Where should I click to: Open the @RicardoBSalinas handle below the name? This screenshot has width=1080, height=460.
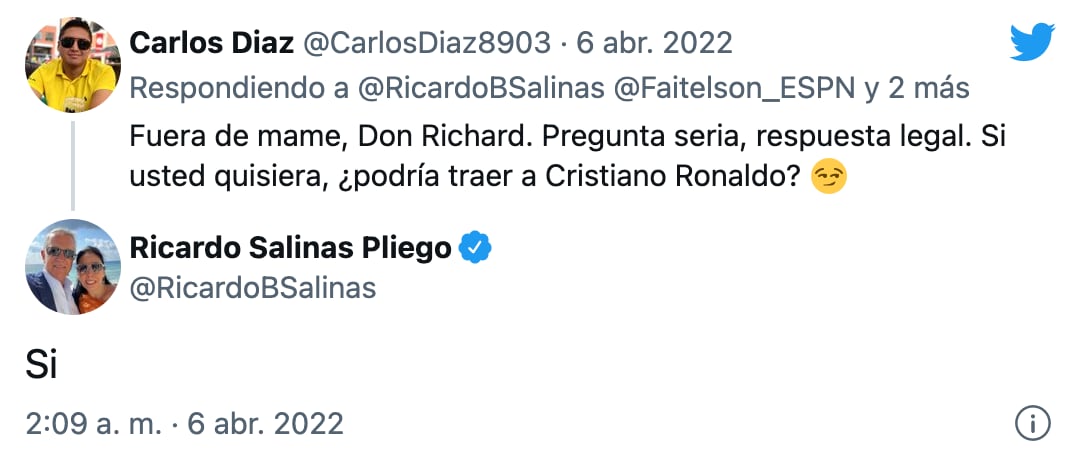(x=253, y=288)
